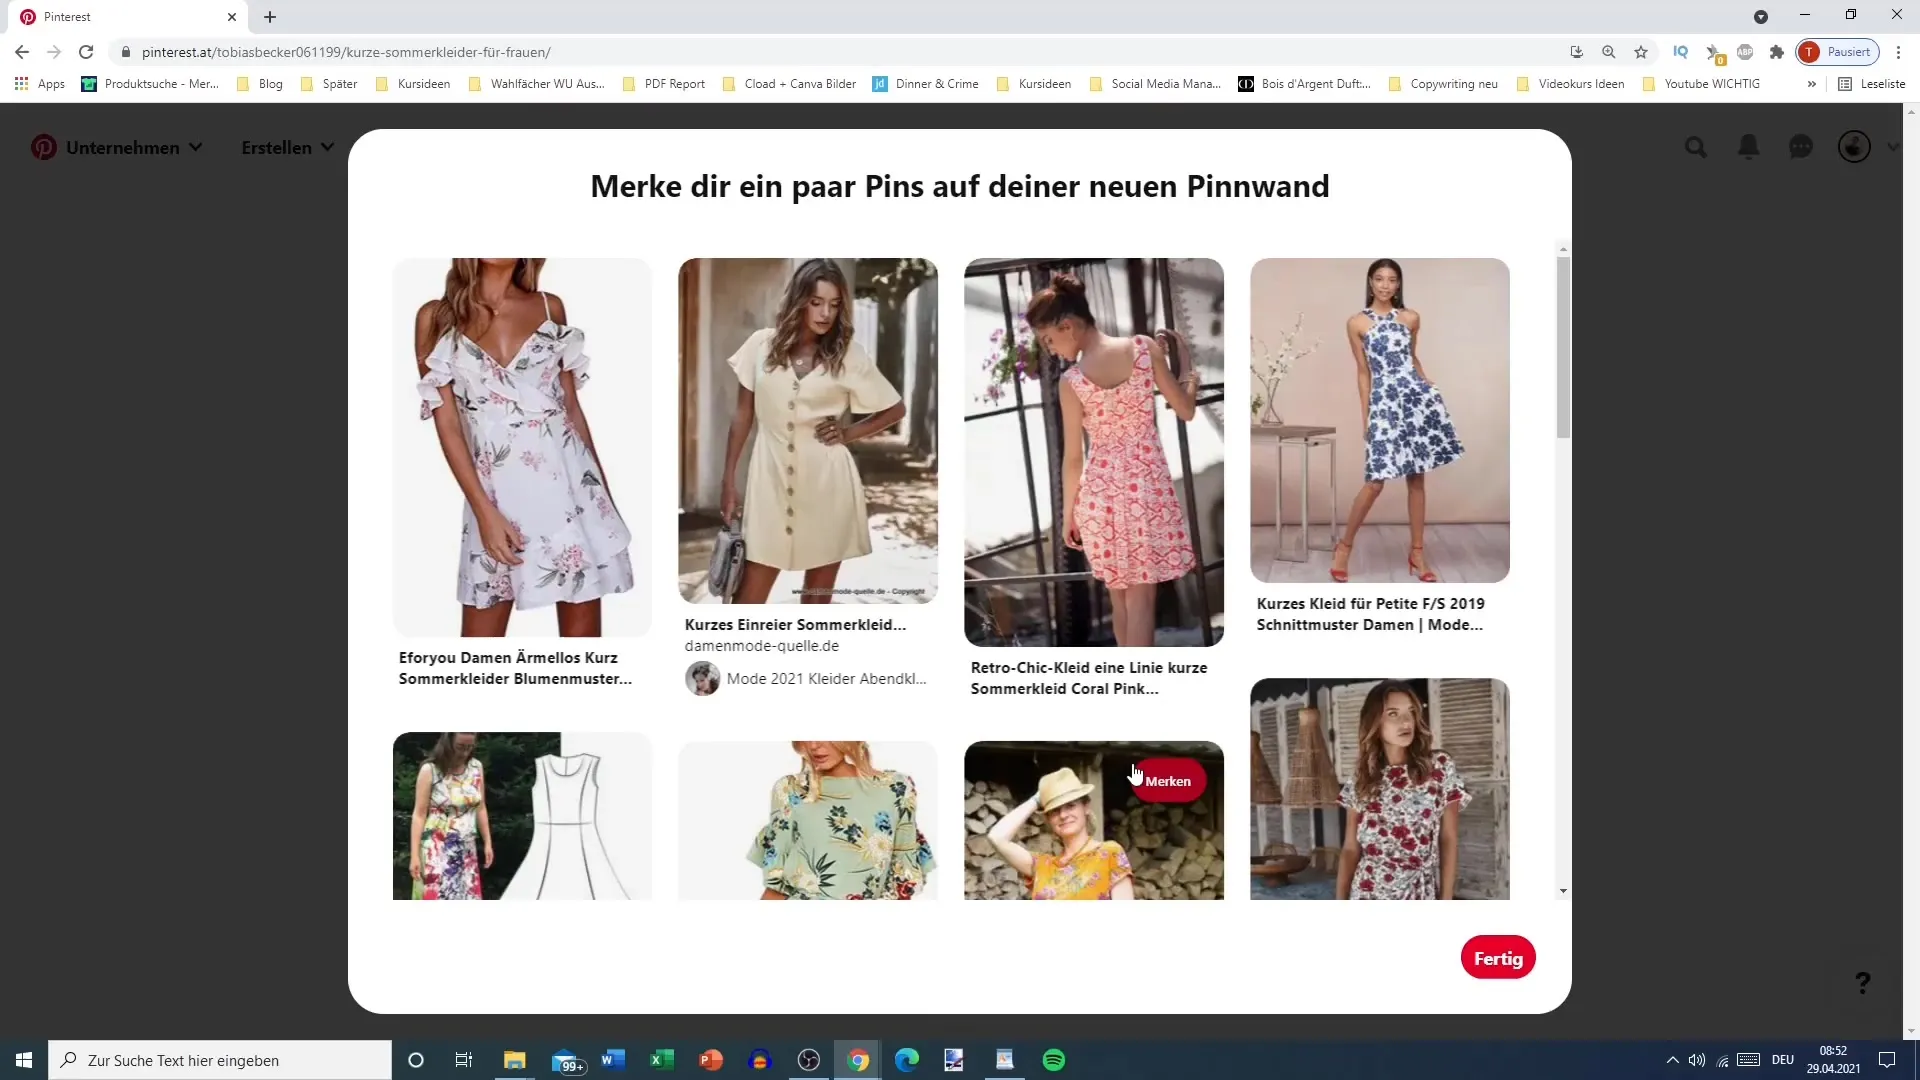The height and width of the screenshot is (1080, 1920).
Task: Open File Explorer from the taskbar
Action: (515, 1060)
